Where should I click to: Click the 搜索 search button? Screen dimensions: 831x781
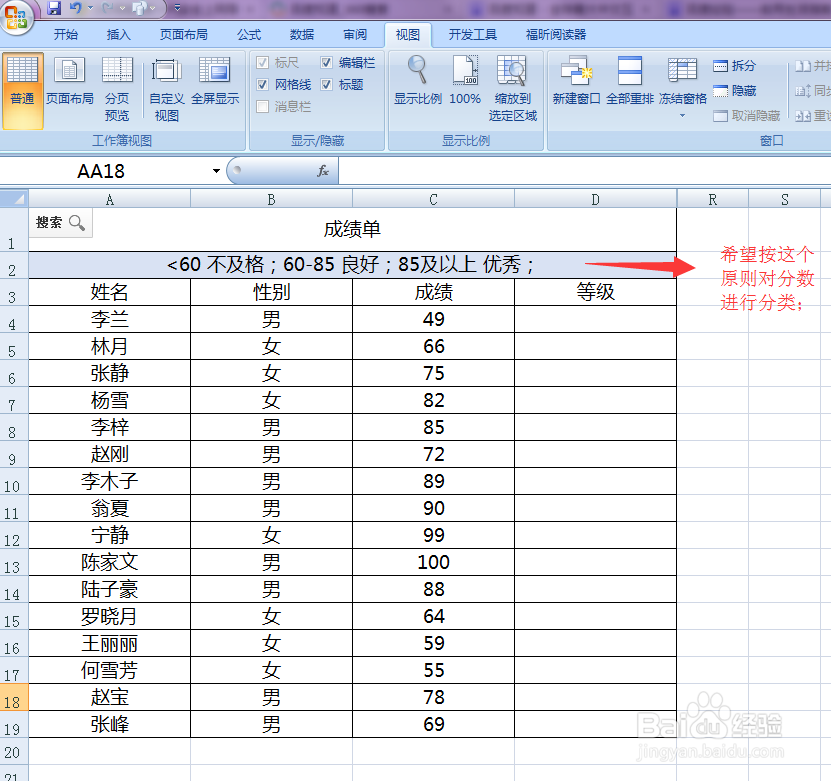pyautogui.click(x=60, y=223)
